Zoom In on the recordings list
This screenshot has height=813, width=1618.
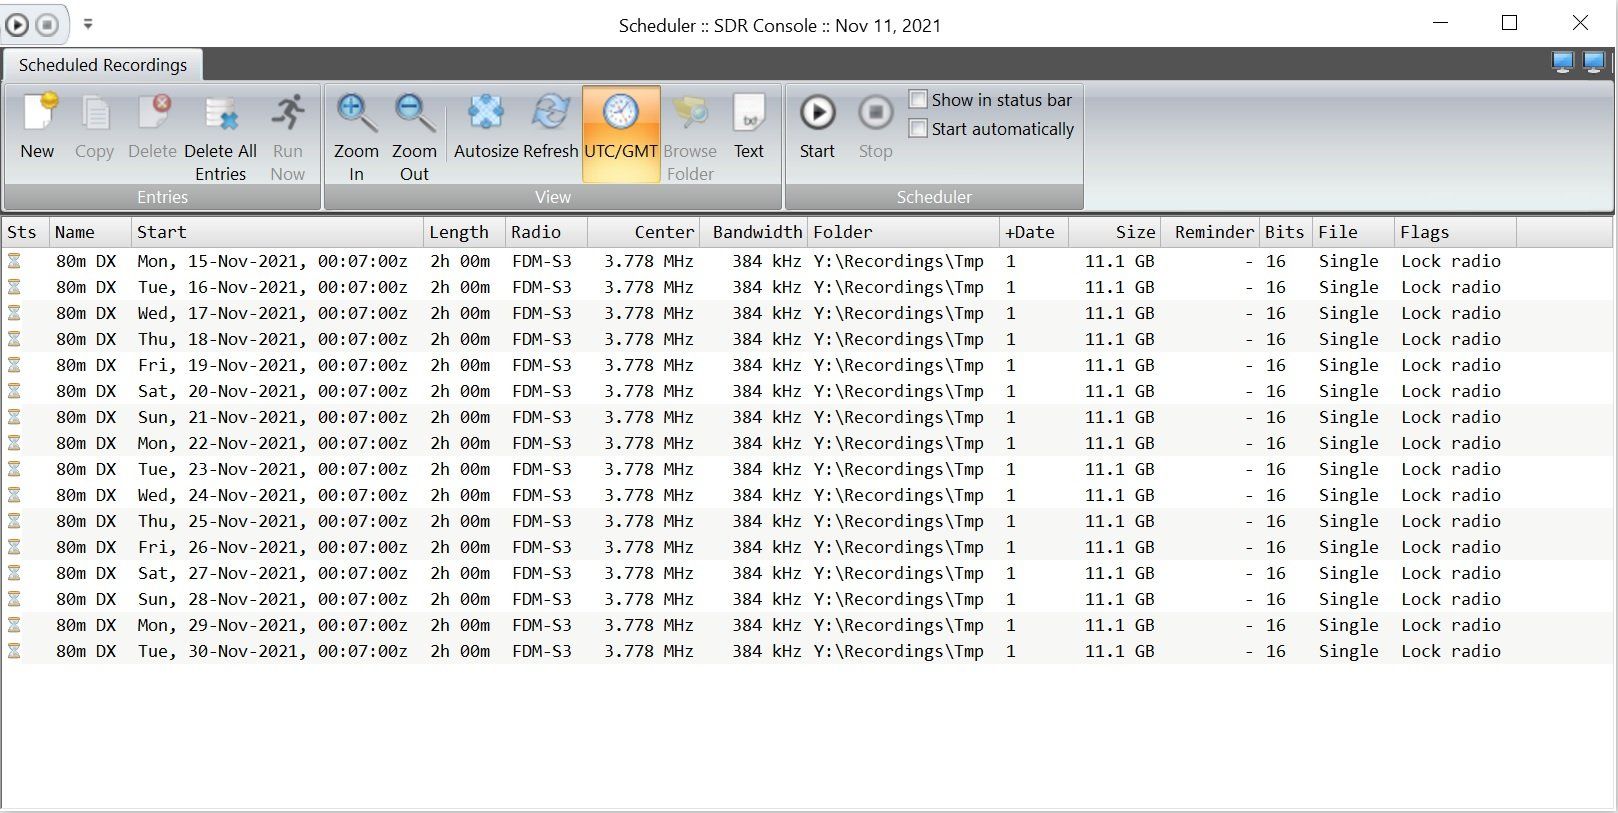(356, 137)
